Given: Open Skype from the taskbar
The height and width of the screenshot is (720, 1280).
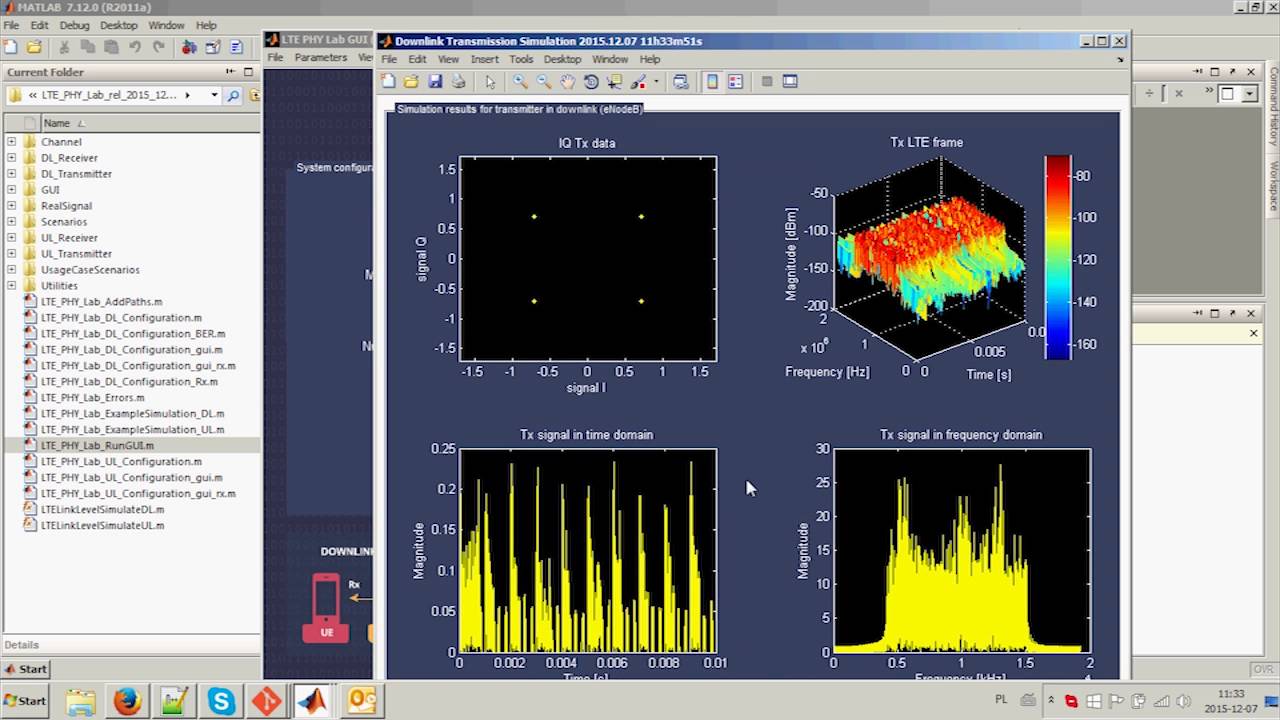Looking at the screenshot, I should tap(220, 701).
